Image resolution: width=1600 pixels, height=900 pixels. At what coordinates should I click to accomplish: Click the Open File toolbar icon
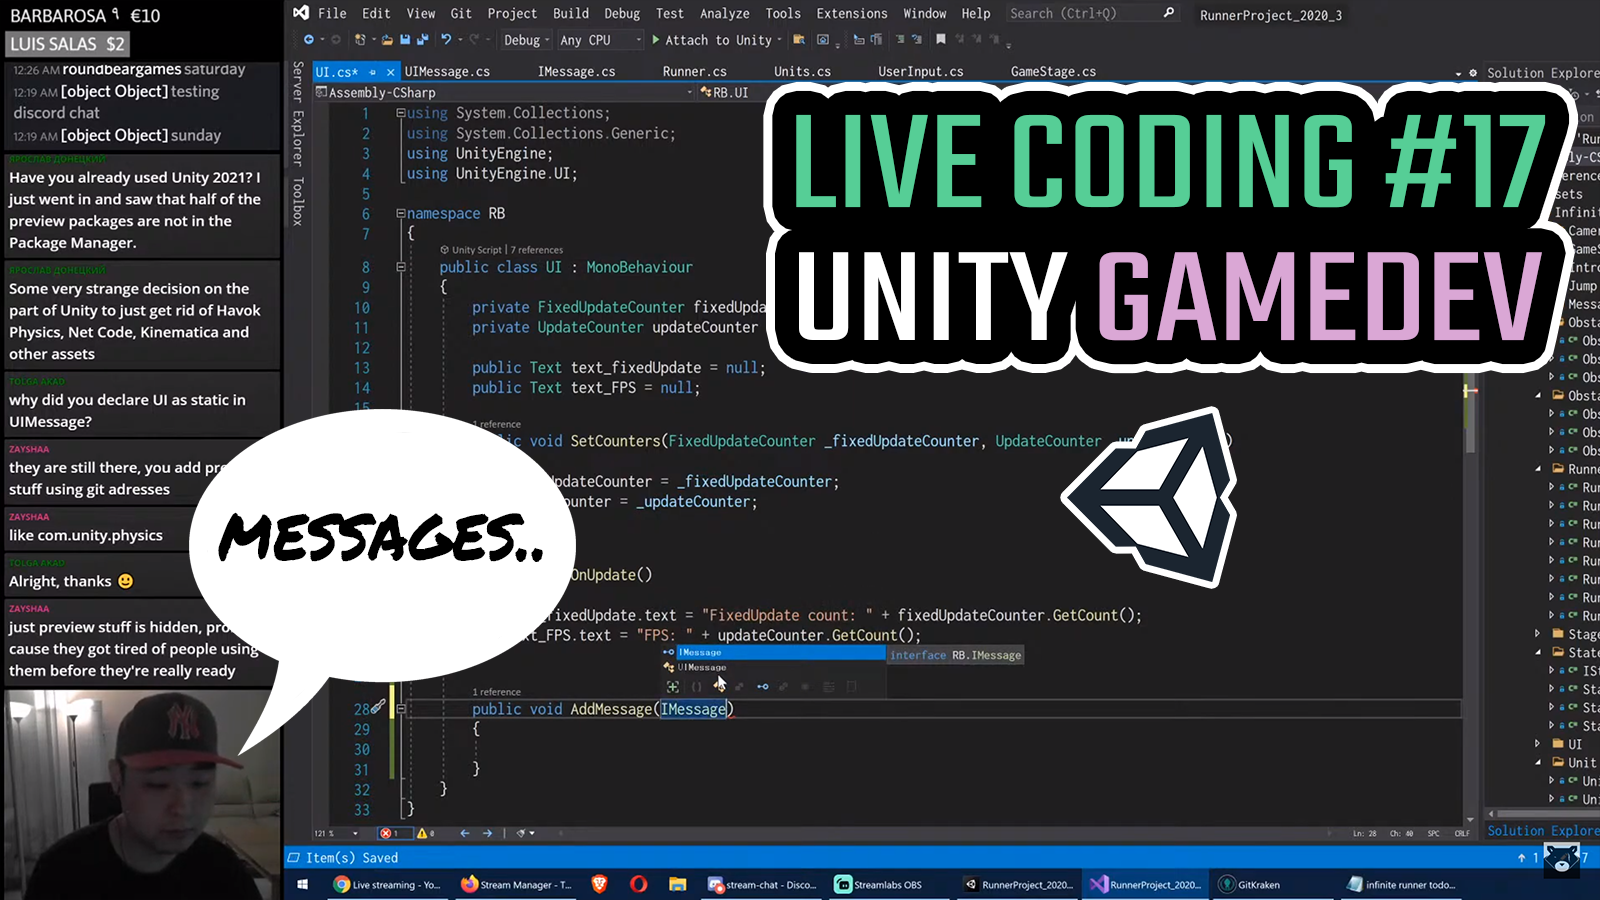(x=387, y=40)
